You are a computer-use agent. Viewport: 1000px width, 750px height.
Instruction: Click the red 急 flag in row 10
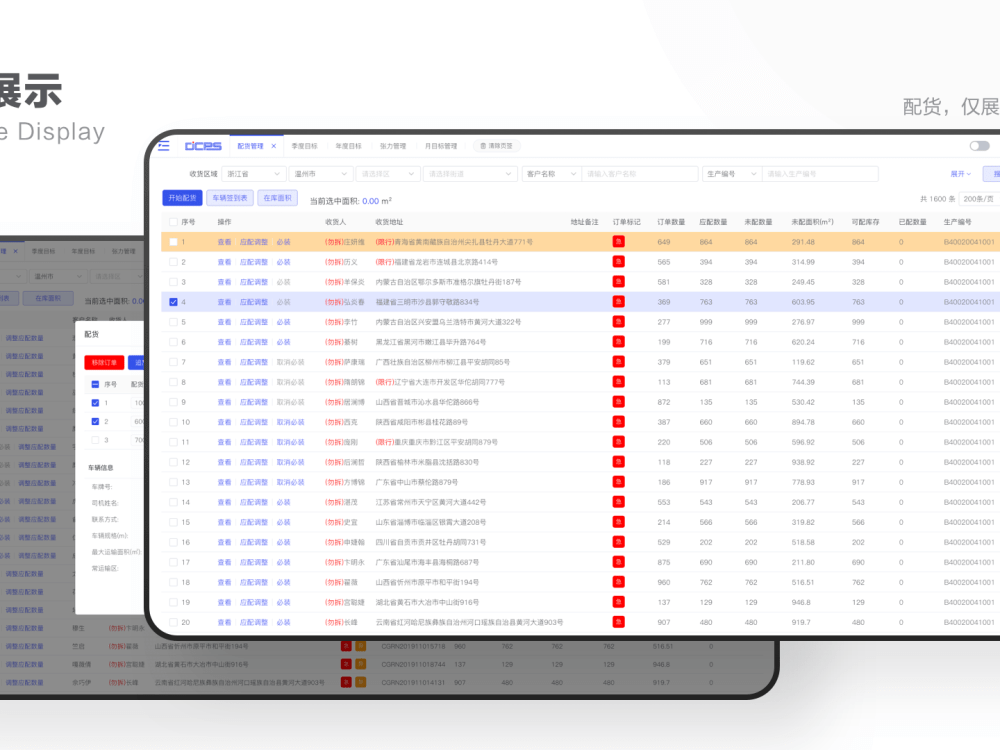pyautogui.click(x=618, y=422)
